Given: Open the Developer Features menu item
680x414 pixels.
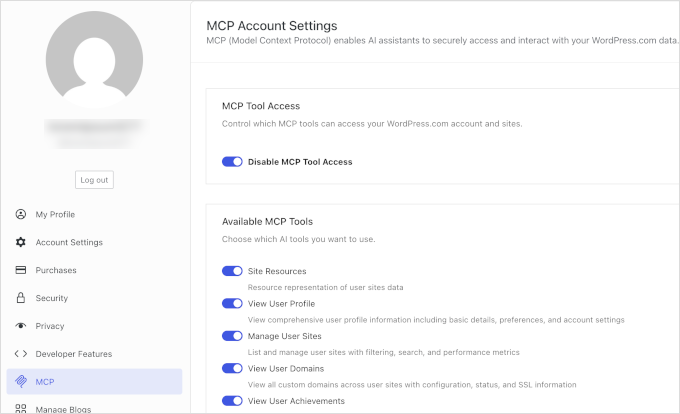Looking at the screenshot, I should point(74,354).
